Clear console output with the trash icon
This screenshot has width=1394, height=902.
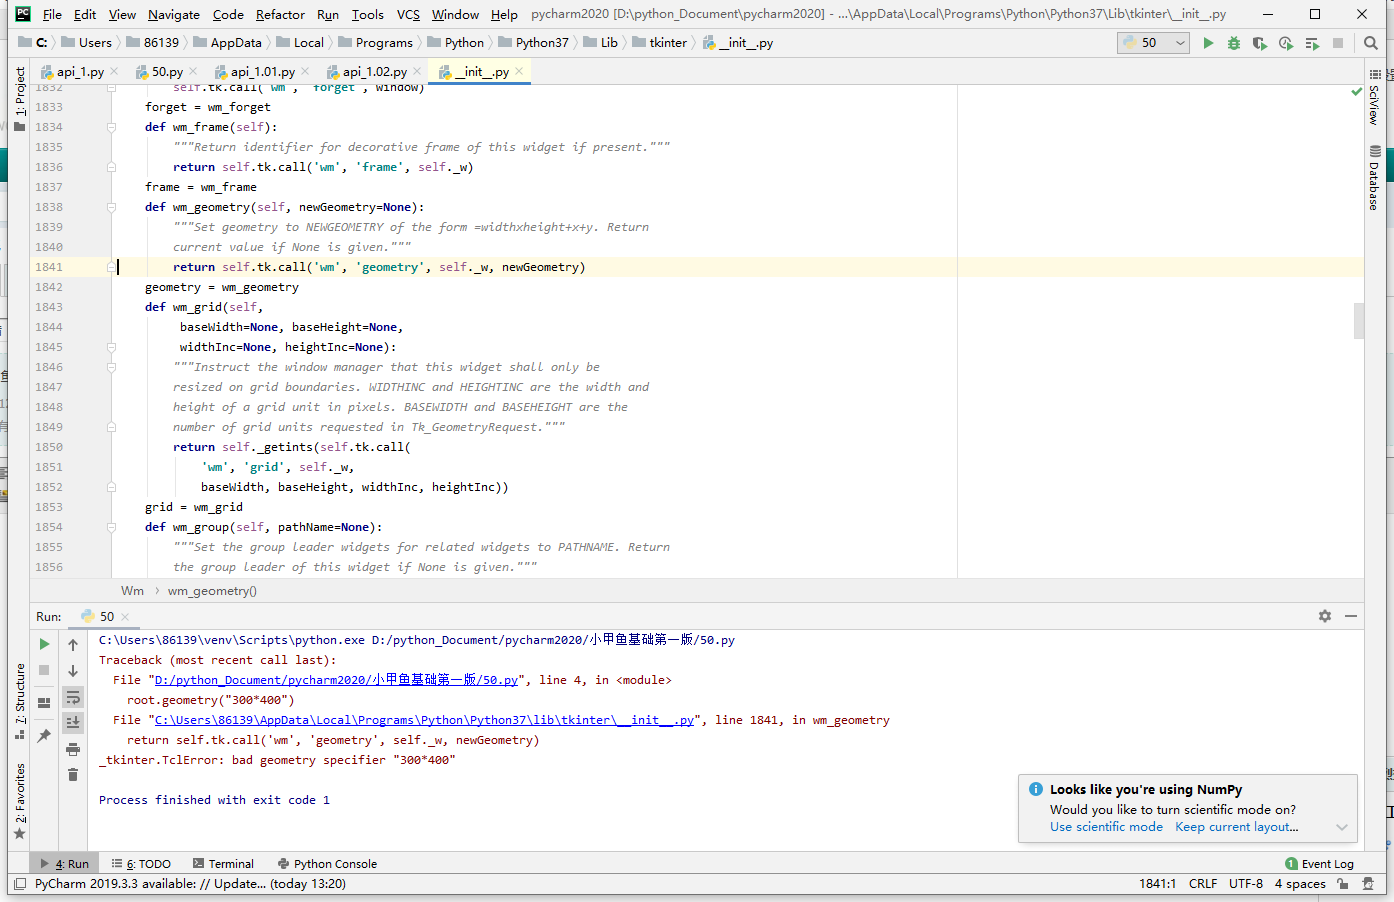73,775
